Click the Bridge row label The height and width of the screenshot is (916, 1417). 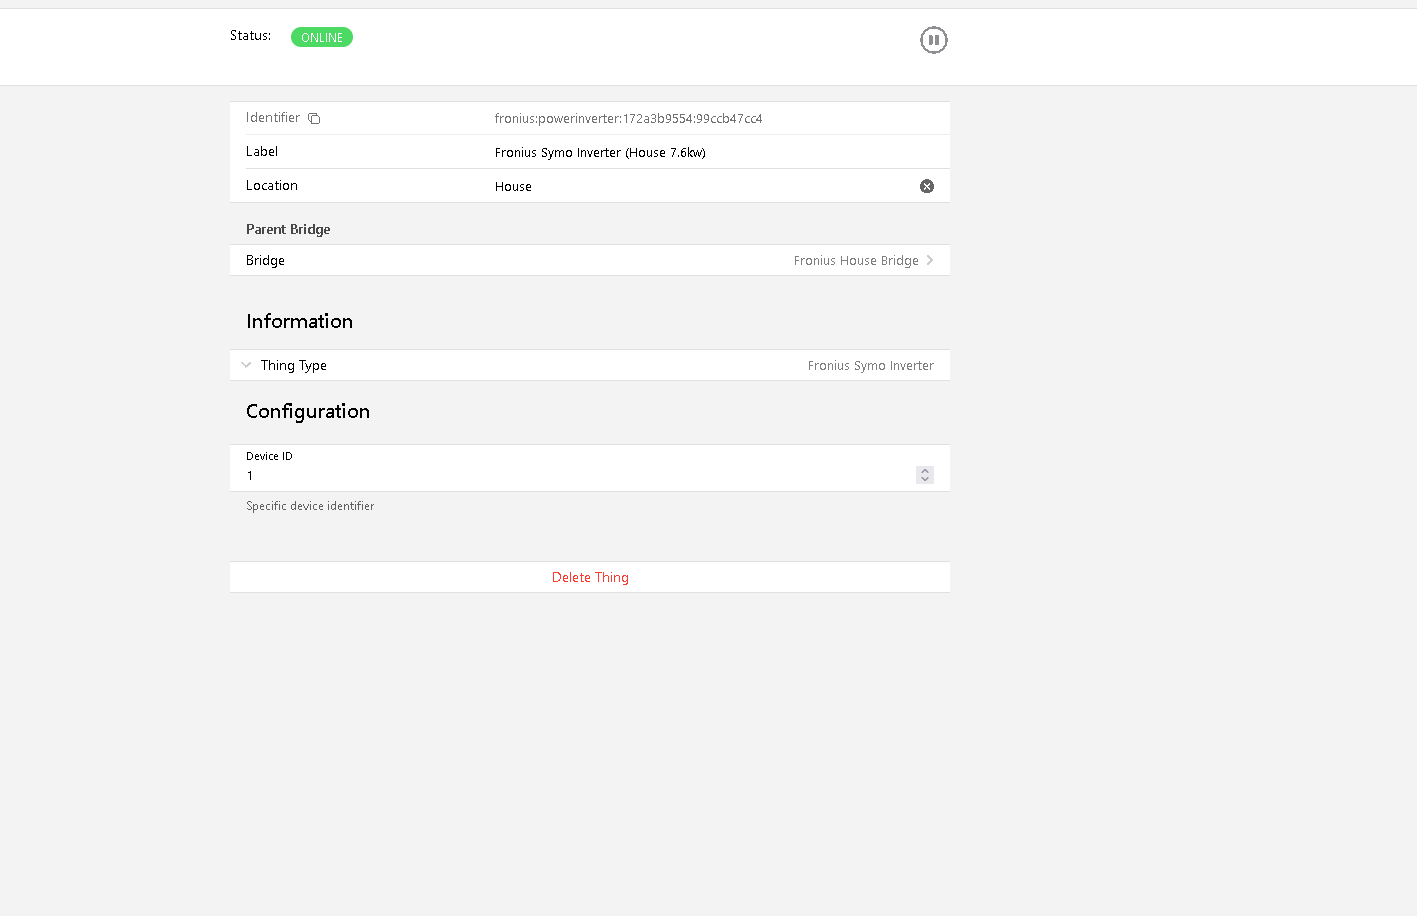tap(265, 260)
